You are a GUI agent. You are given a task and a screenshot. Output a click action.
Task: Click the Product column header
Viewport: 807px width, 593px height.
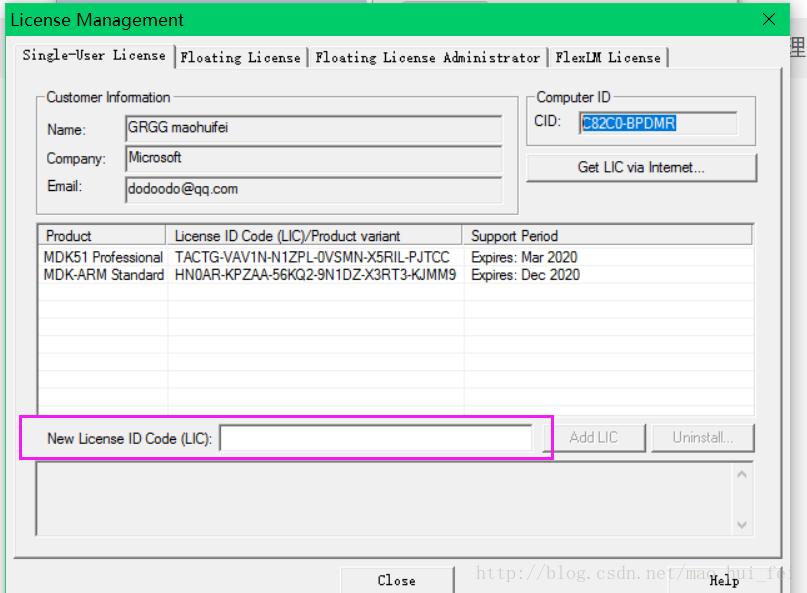tap(102, 236)
